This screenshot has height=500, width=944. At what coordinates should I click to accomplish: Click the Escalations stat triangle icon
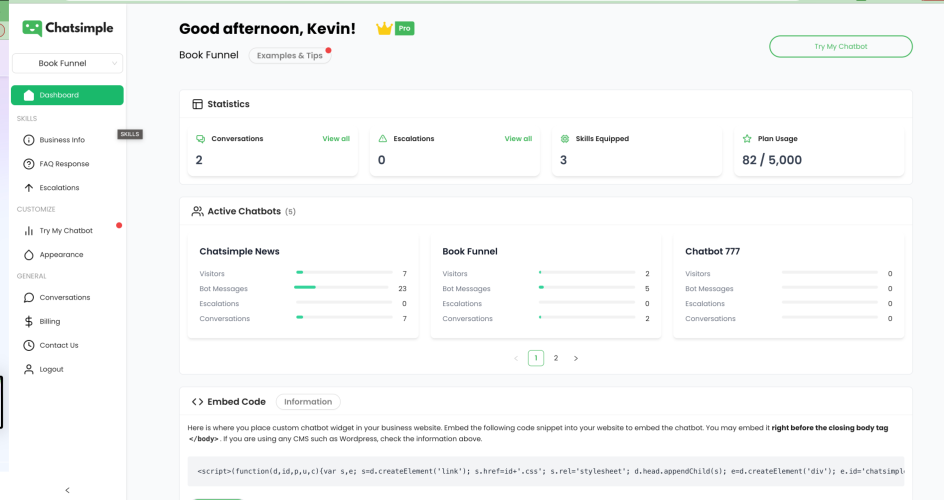(383, 138)
